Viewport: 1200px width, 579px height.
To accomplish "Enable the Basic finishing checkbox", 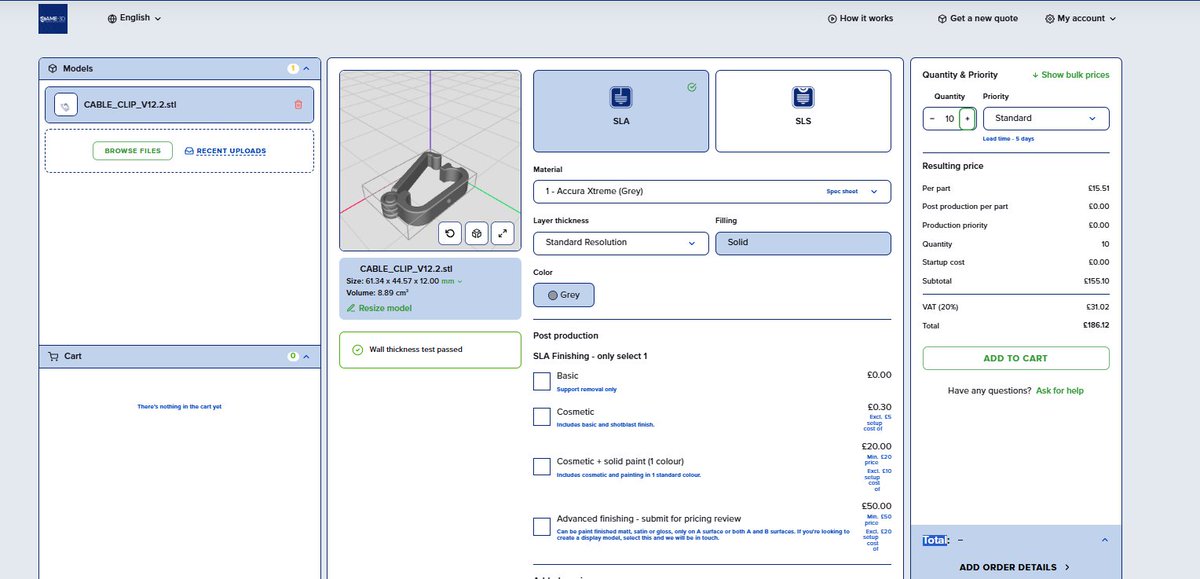I will (x=541, y=381).
